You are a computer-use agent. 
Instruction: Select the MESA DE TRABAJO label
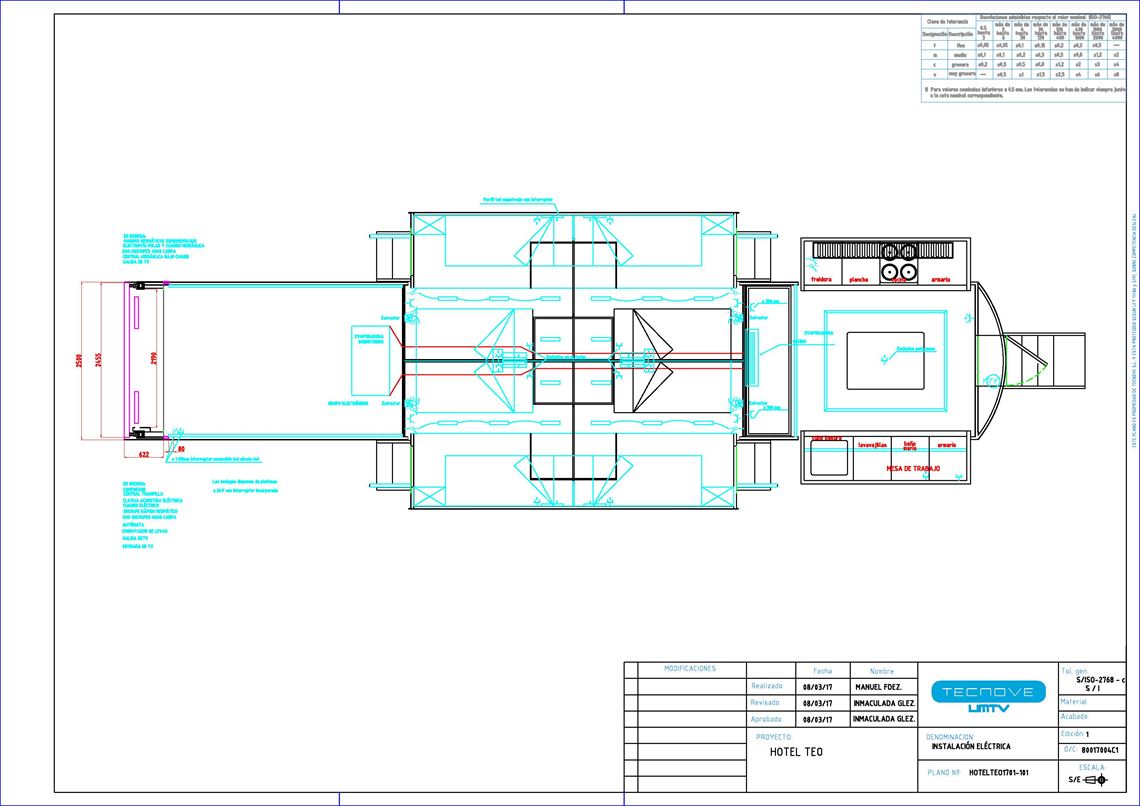[913, 469]
